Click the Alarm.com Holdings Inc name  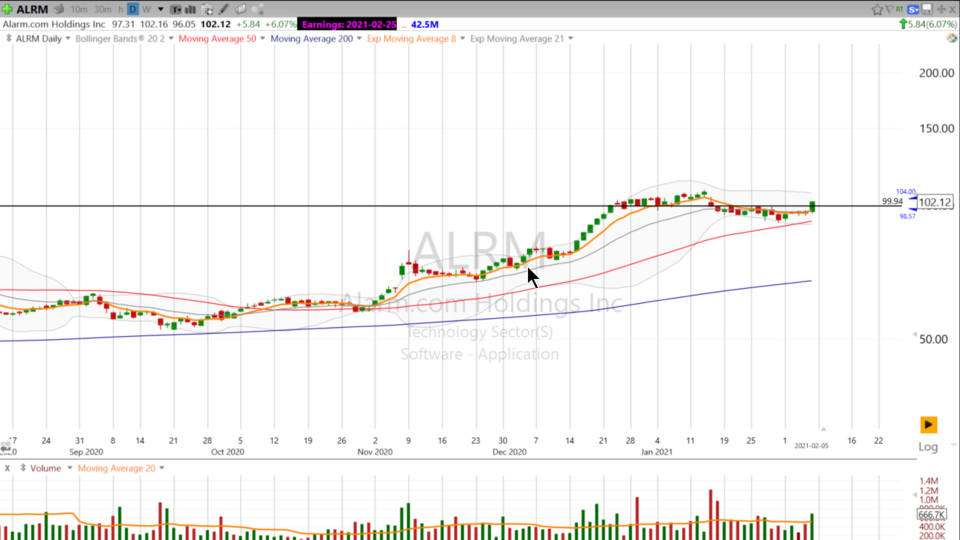54,24
